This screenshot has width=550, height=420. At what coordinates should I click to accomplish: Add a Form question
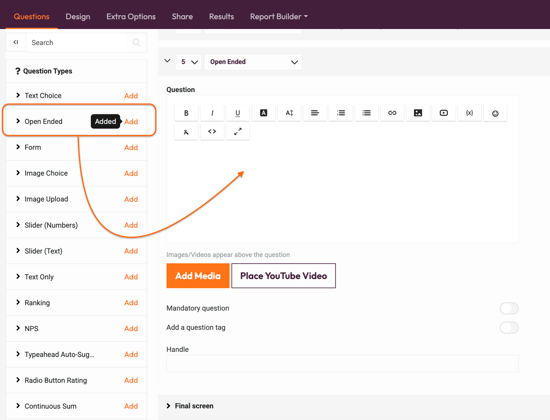131,148
